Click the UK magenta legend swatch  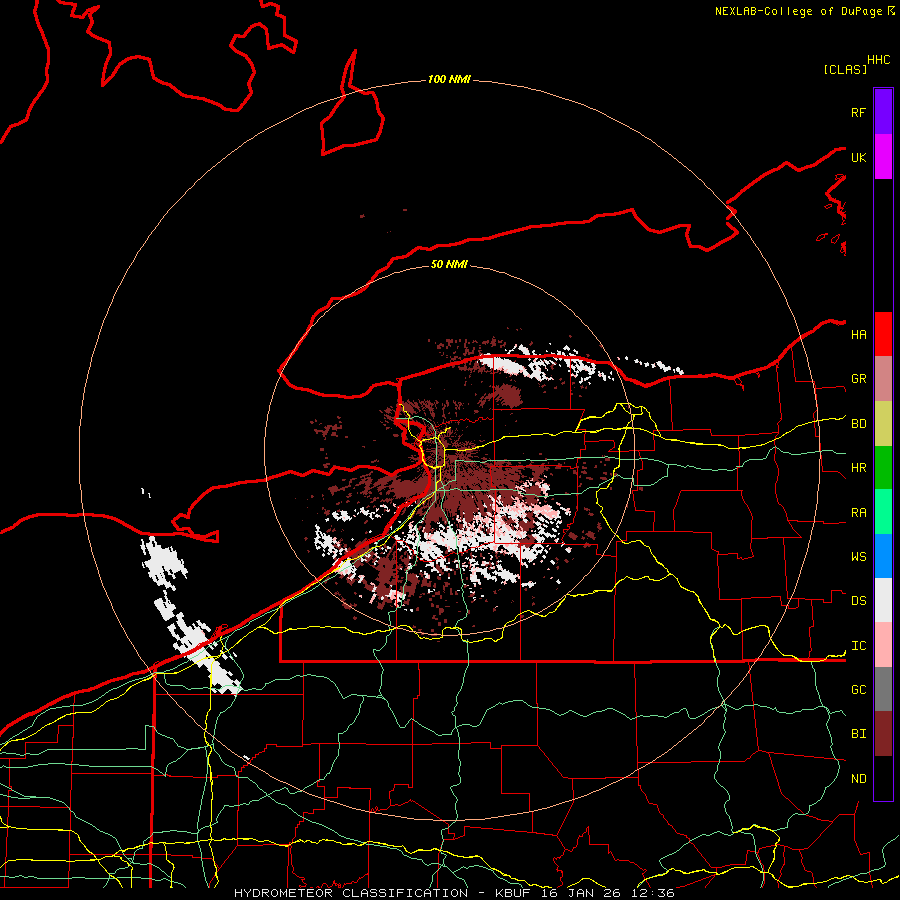[883, 157]
